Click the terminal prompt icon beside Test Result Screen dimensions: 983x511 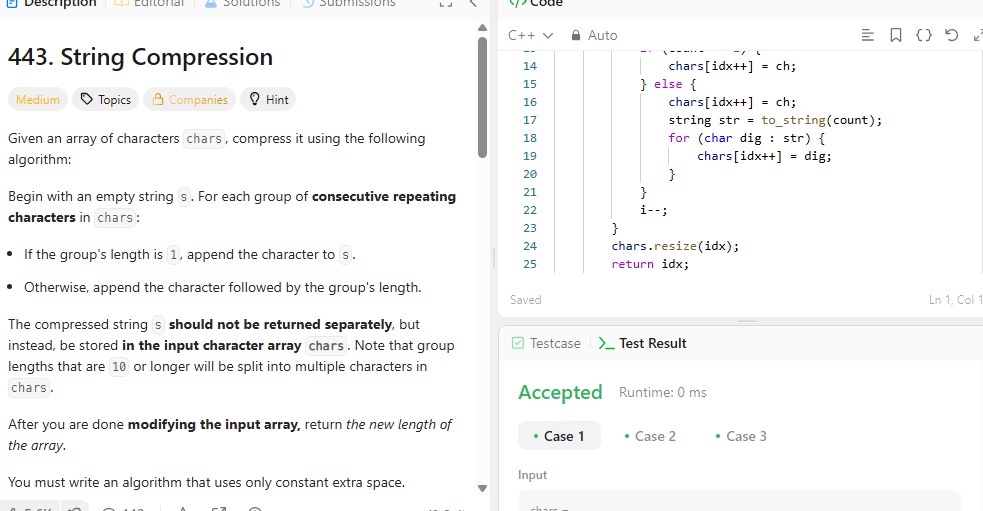tap(606, 343)
